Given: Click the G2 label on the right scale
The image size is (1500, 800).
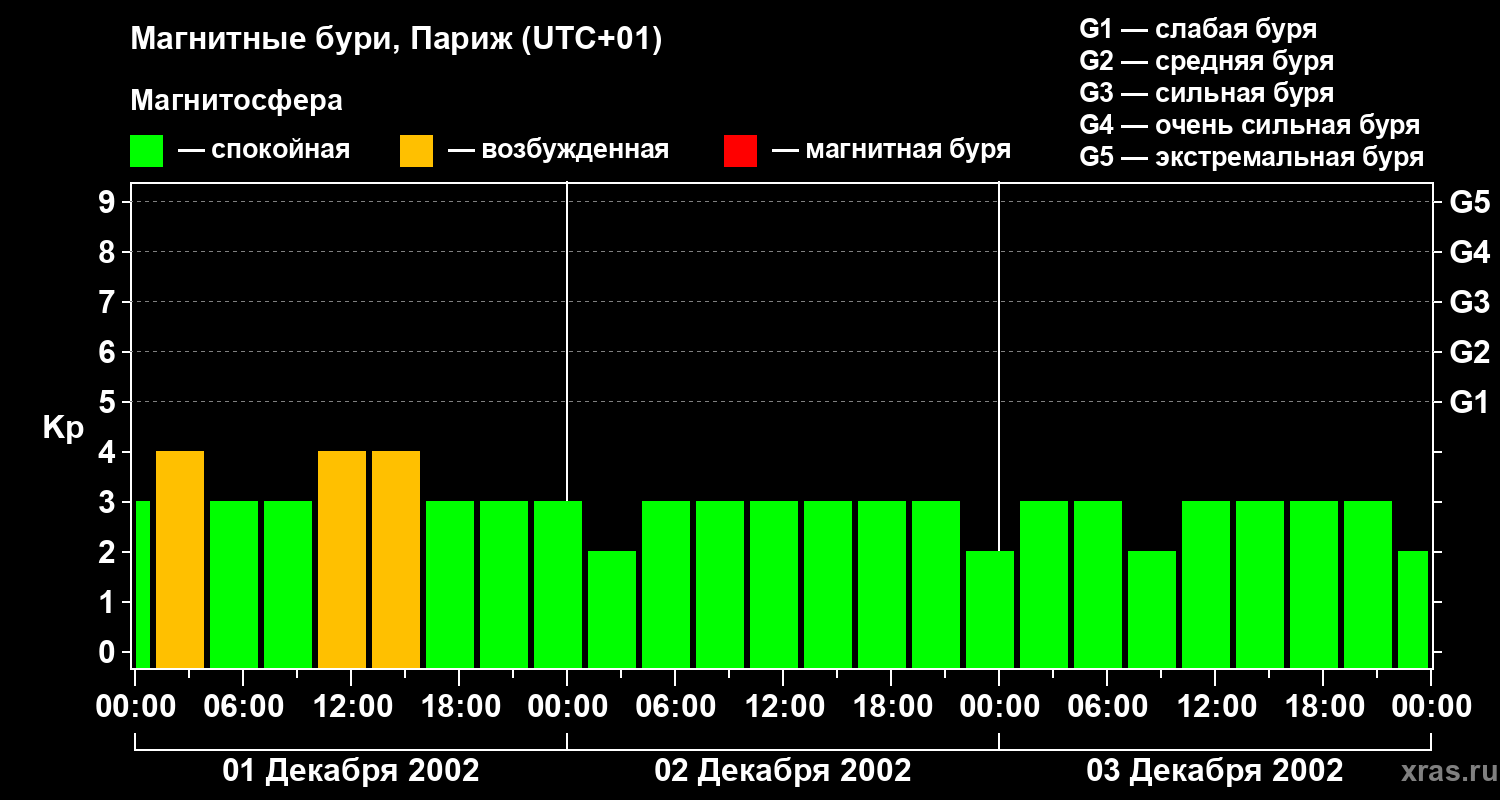Looking at the screenshot, I should [1469, 352].
